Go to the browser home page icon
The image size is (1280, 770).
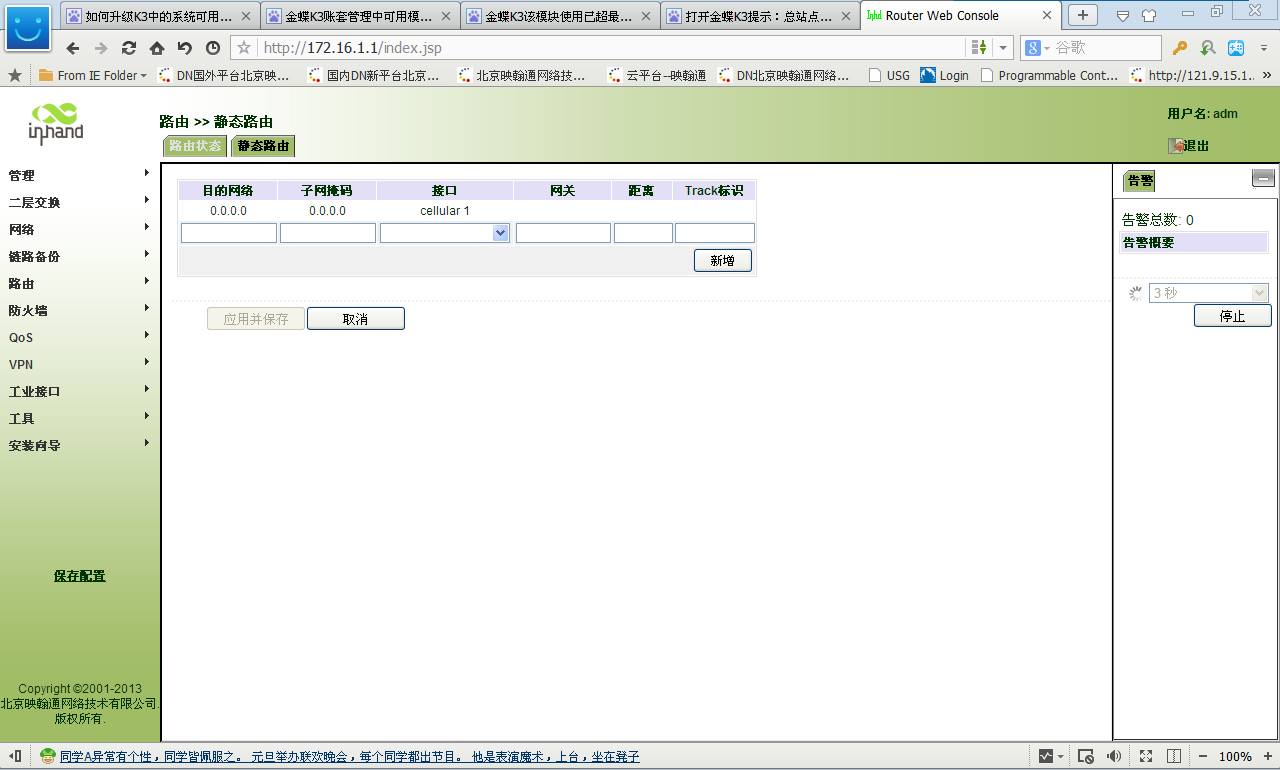(157, 48)
